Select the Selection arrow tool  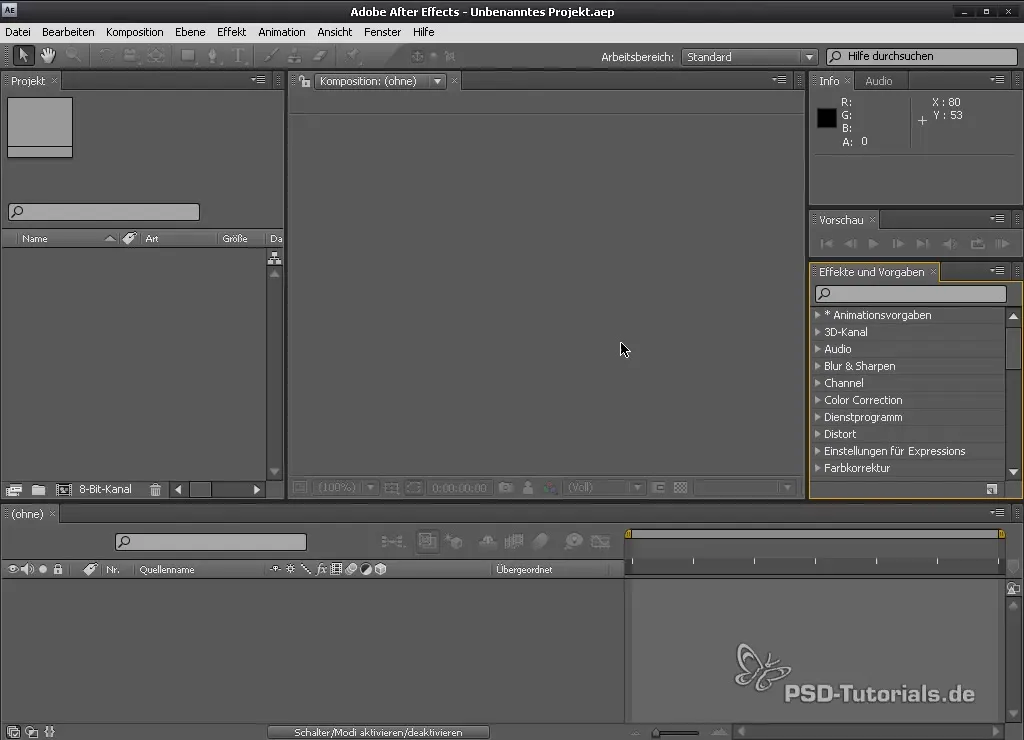point(24,56)
